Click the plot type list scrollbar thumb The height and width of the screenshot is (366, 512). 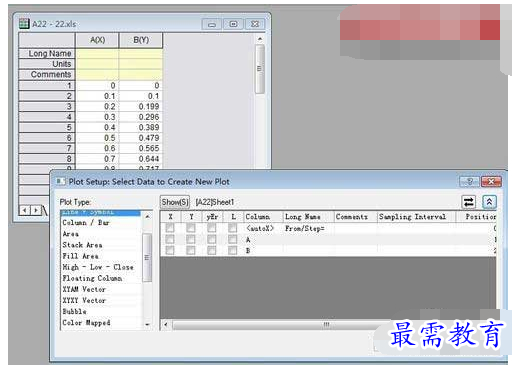click(147, 257)
